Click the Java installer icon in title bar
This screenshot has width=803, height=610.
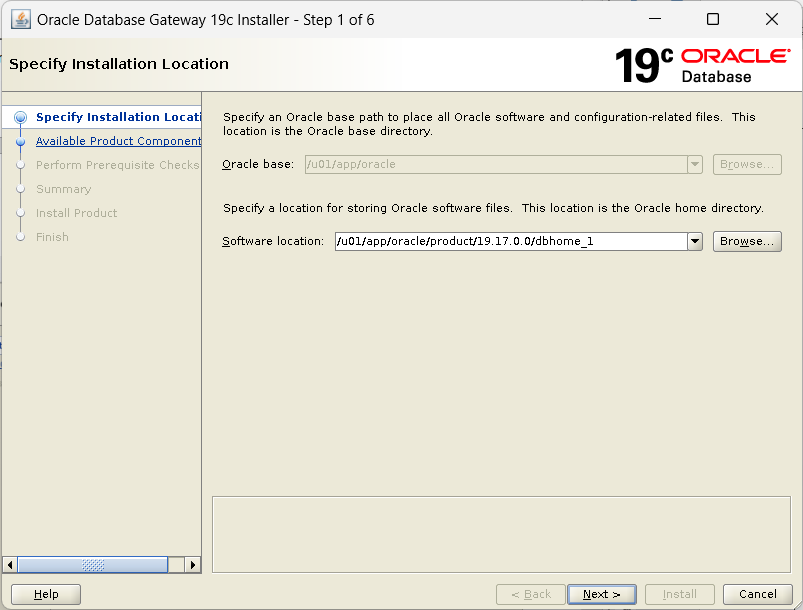20,20
